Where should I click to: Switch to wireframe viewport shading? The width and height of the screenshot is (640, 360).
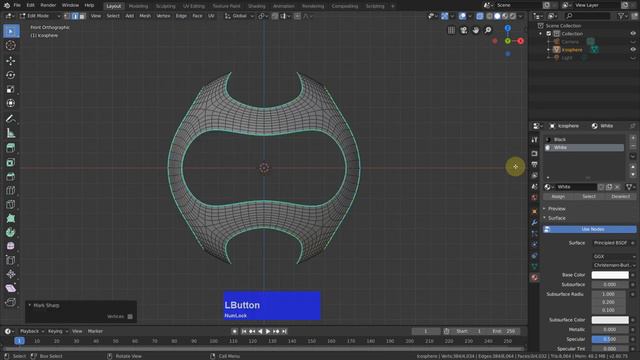[x=489, y=16]
